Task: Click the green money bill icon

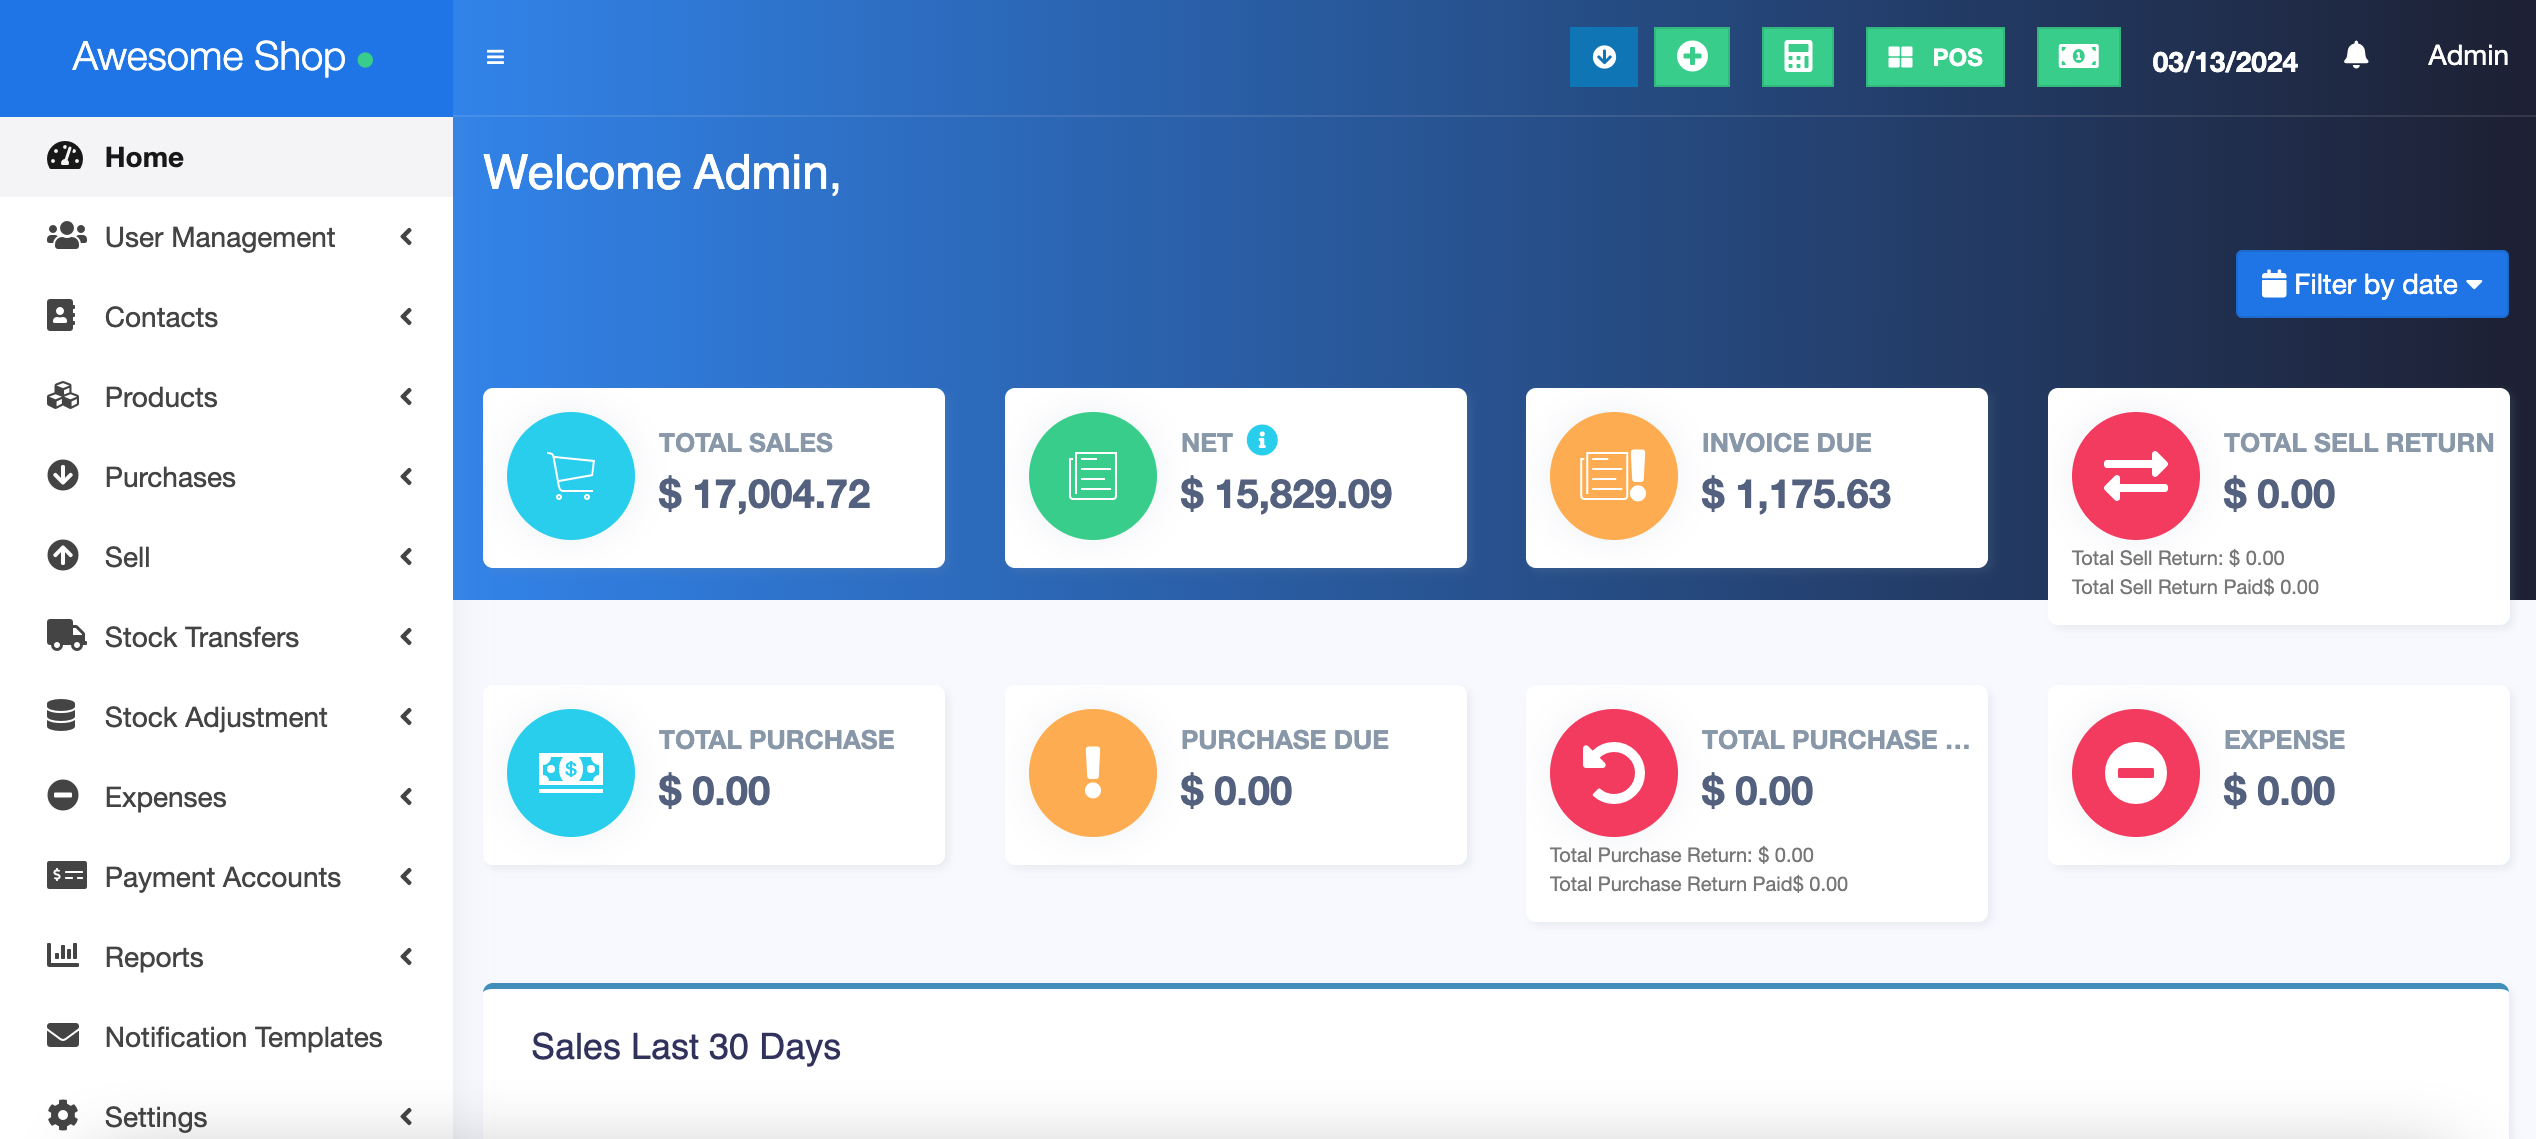Action: coord(2078,57)
